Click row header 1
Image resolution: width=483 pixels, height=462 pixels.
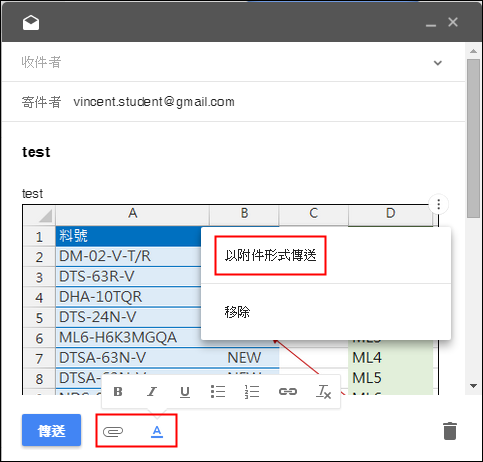pos(39,237)
